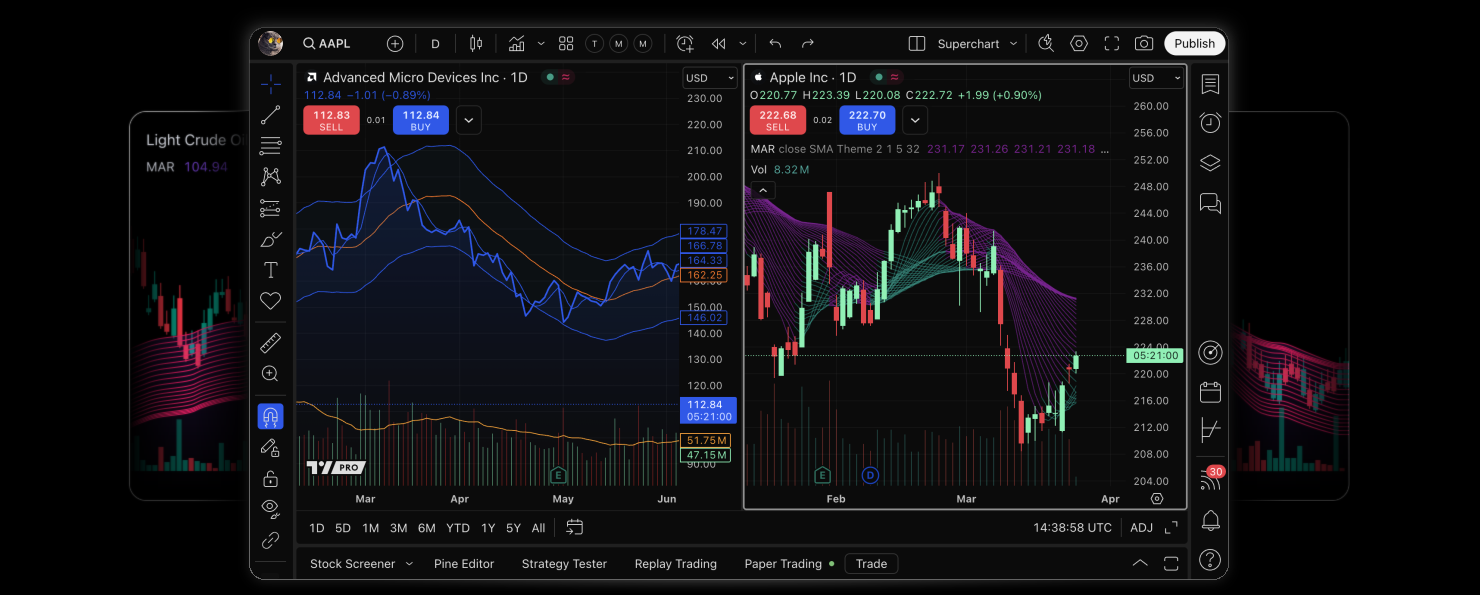Image resolution: width=1480 pixels, height=595 pixels.
Task: Open the Emoji drawing tool
Action: click(x=270, y=300)
